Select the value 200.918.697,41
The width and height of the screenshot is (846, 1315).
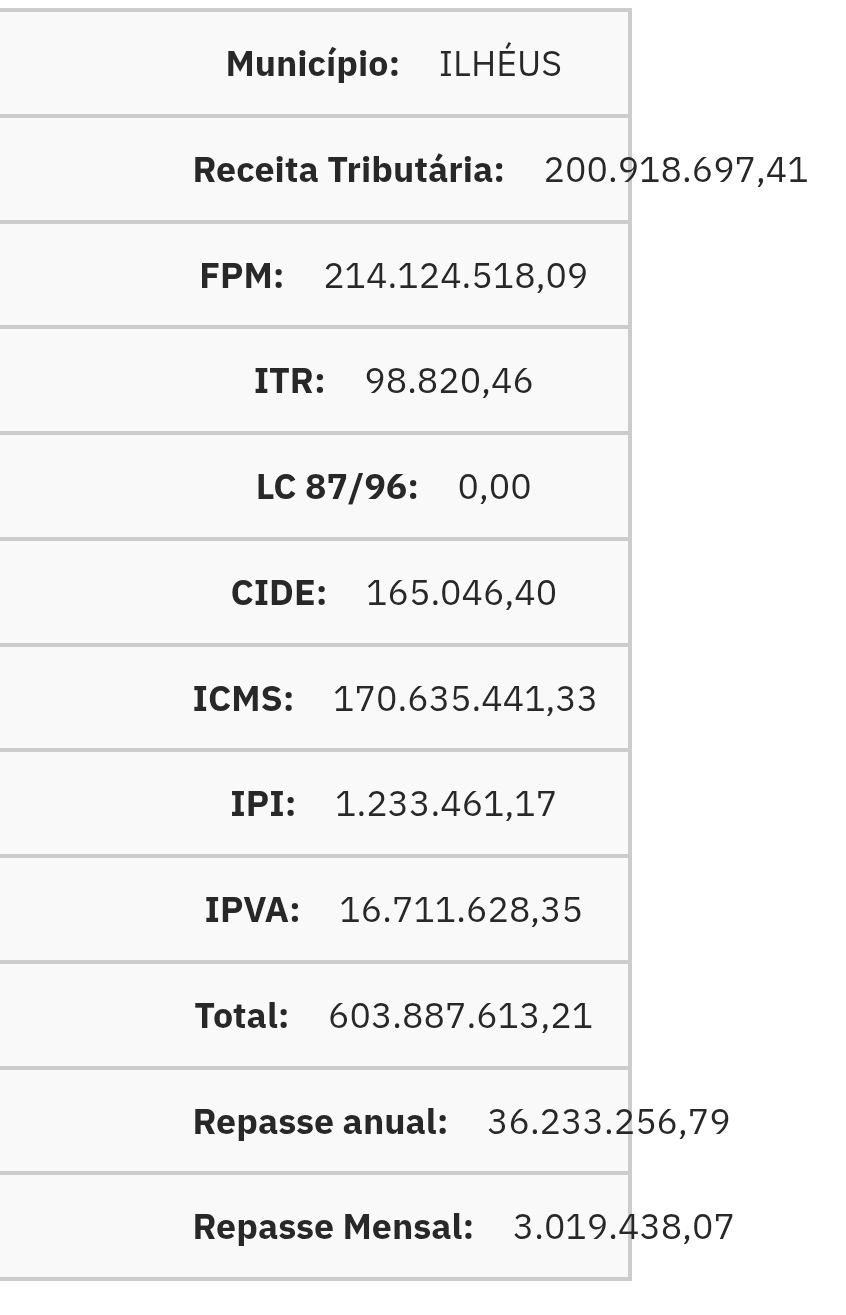[x=676, y=170]
